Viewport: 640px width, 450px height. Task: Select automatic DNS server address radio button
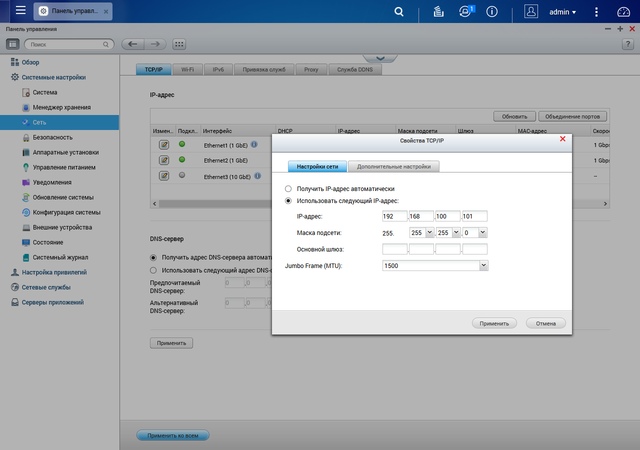pyautogui.click(x=153, y=257)
